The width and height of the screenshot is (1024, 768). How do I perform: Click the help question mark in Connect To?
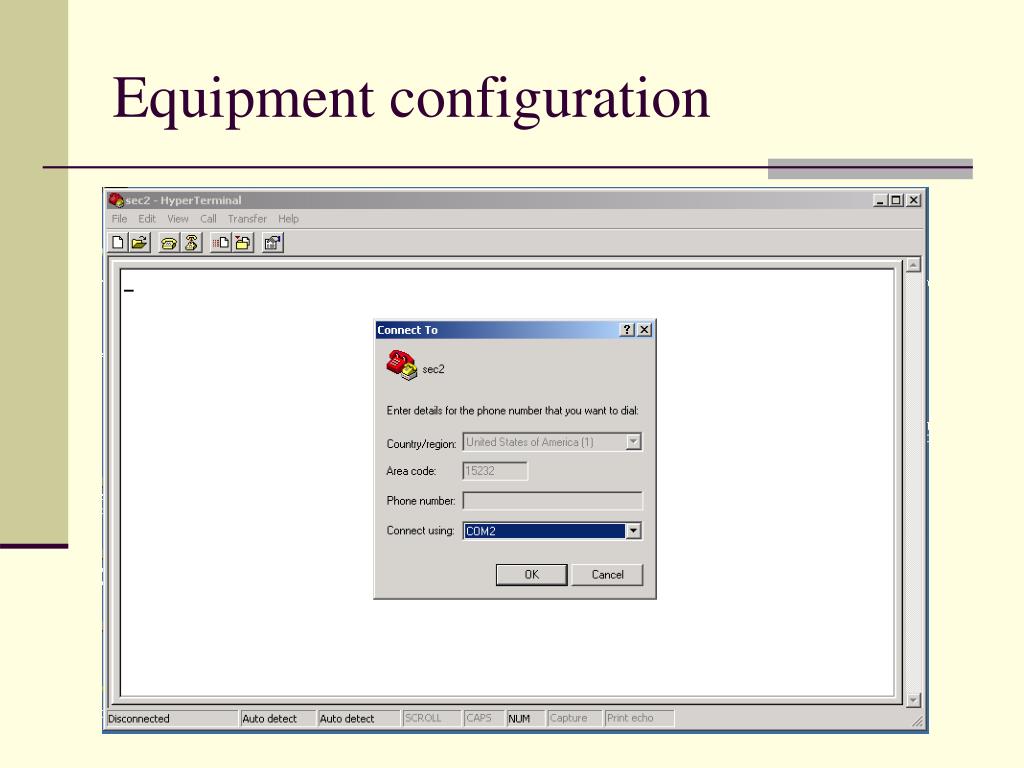tap(627, 330)
